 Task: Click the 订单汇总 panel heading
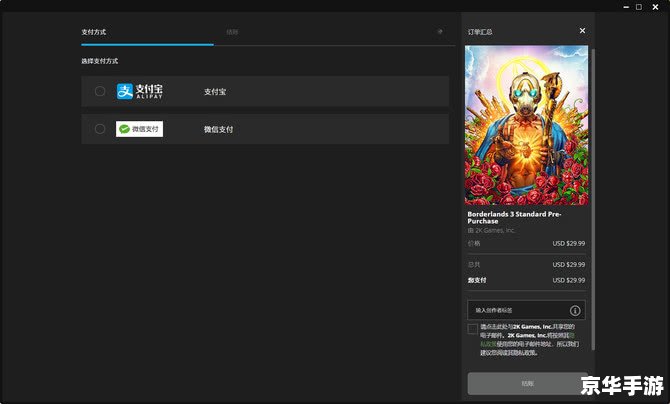(x=480, y=32)
